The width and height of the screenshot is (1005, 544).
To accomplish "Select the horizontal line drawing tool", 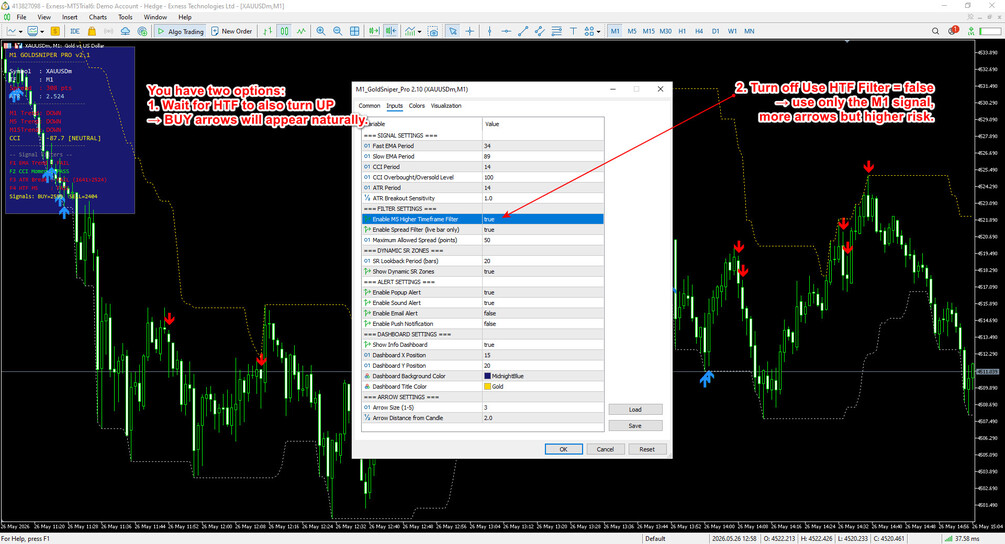I will [506, 31].
